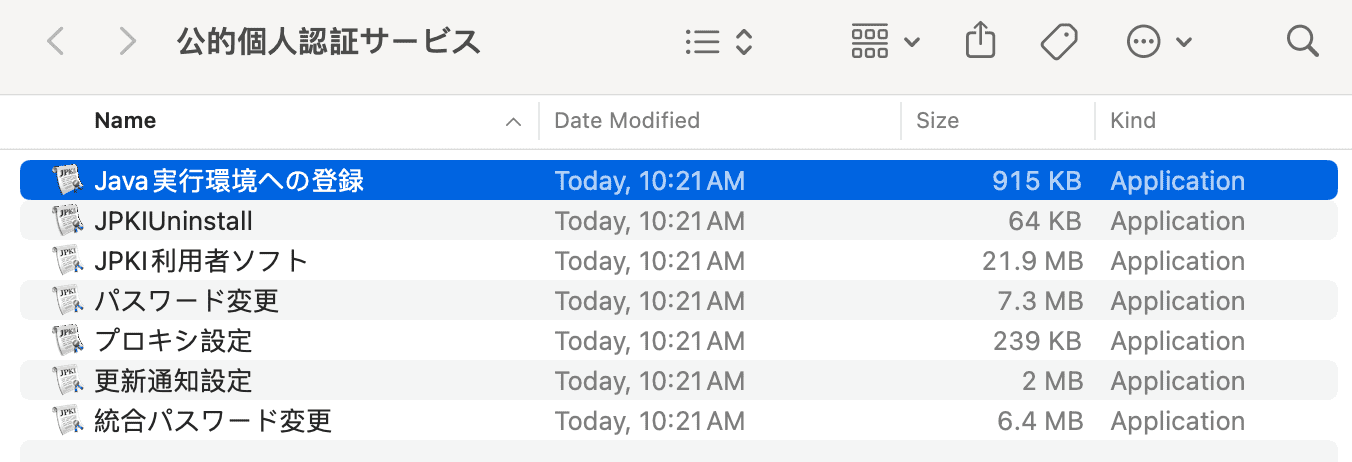Click the JPKIUninstall application icon
Screen dimensions: 1352x462
pyautogui.click(x=66, y=221)
